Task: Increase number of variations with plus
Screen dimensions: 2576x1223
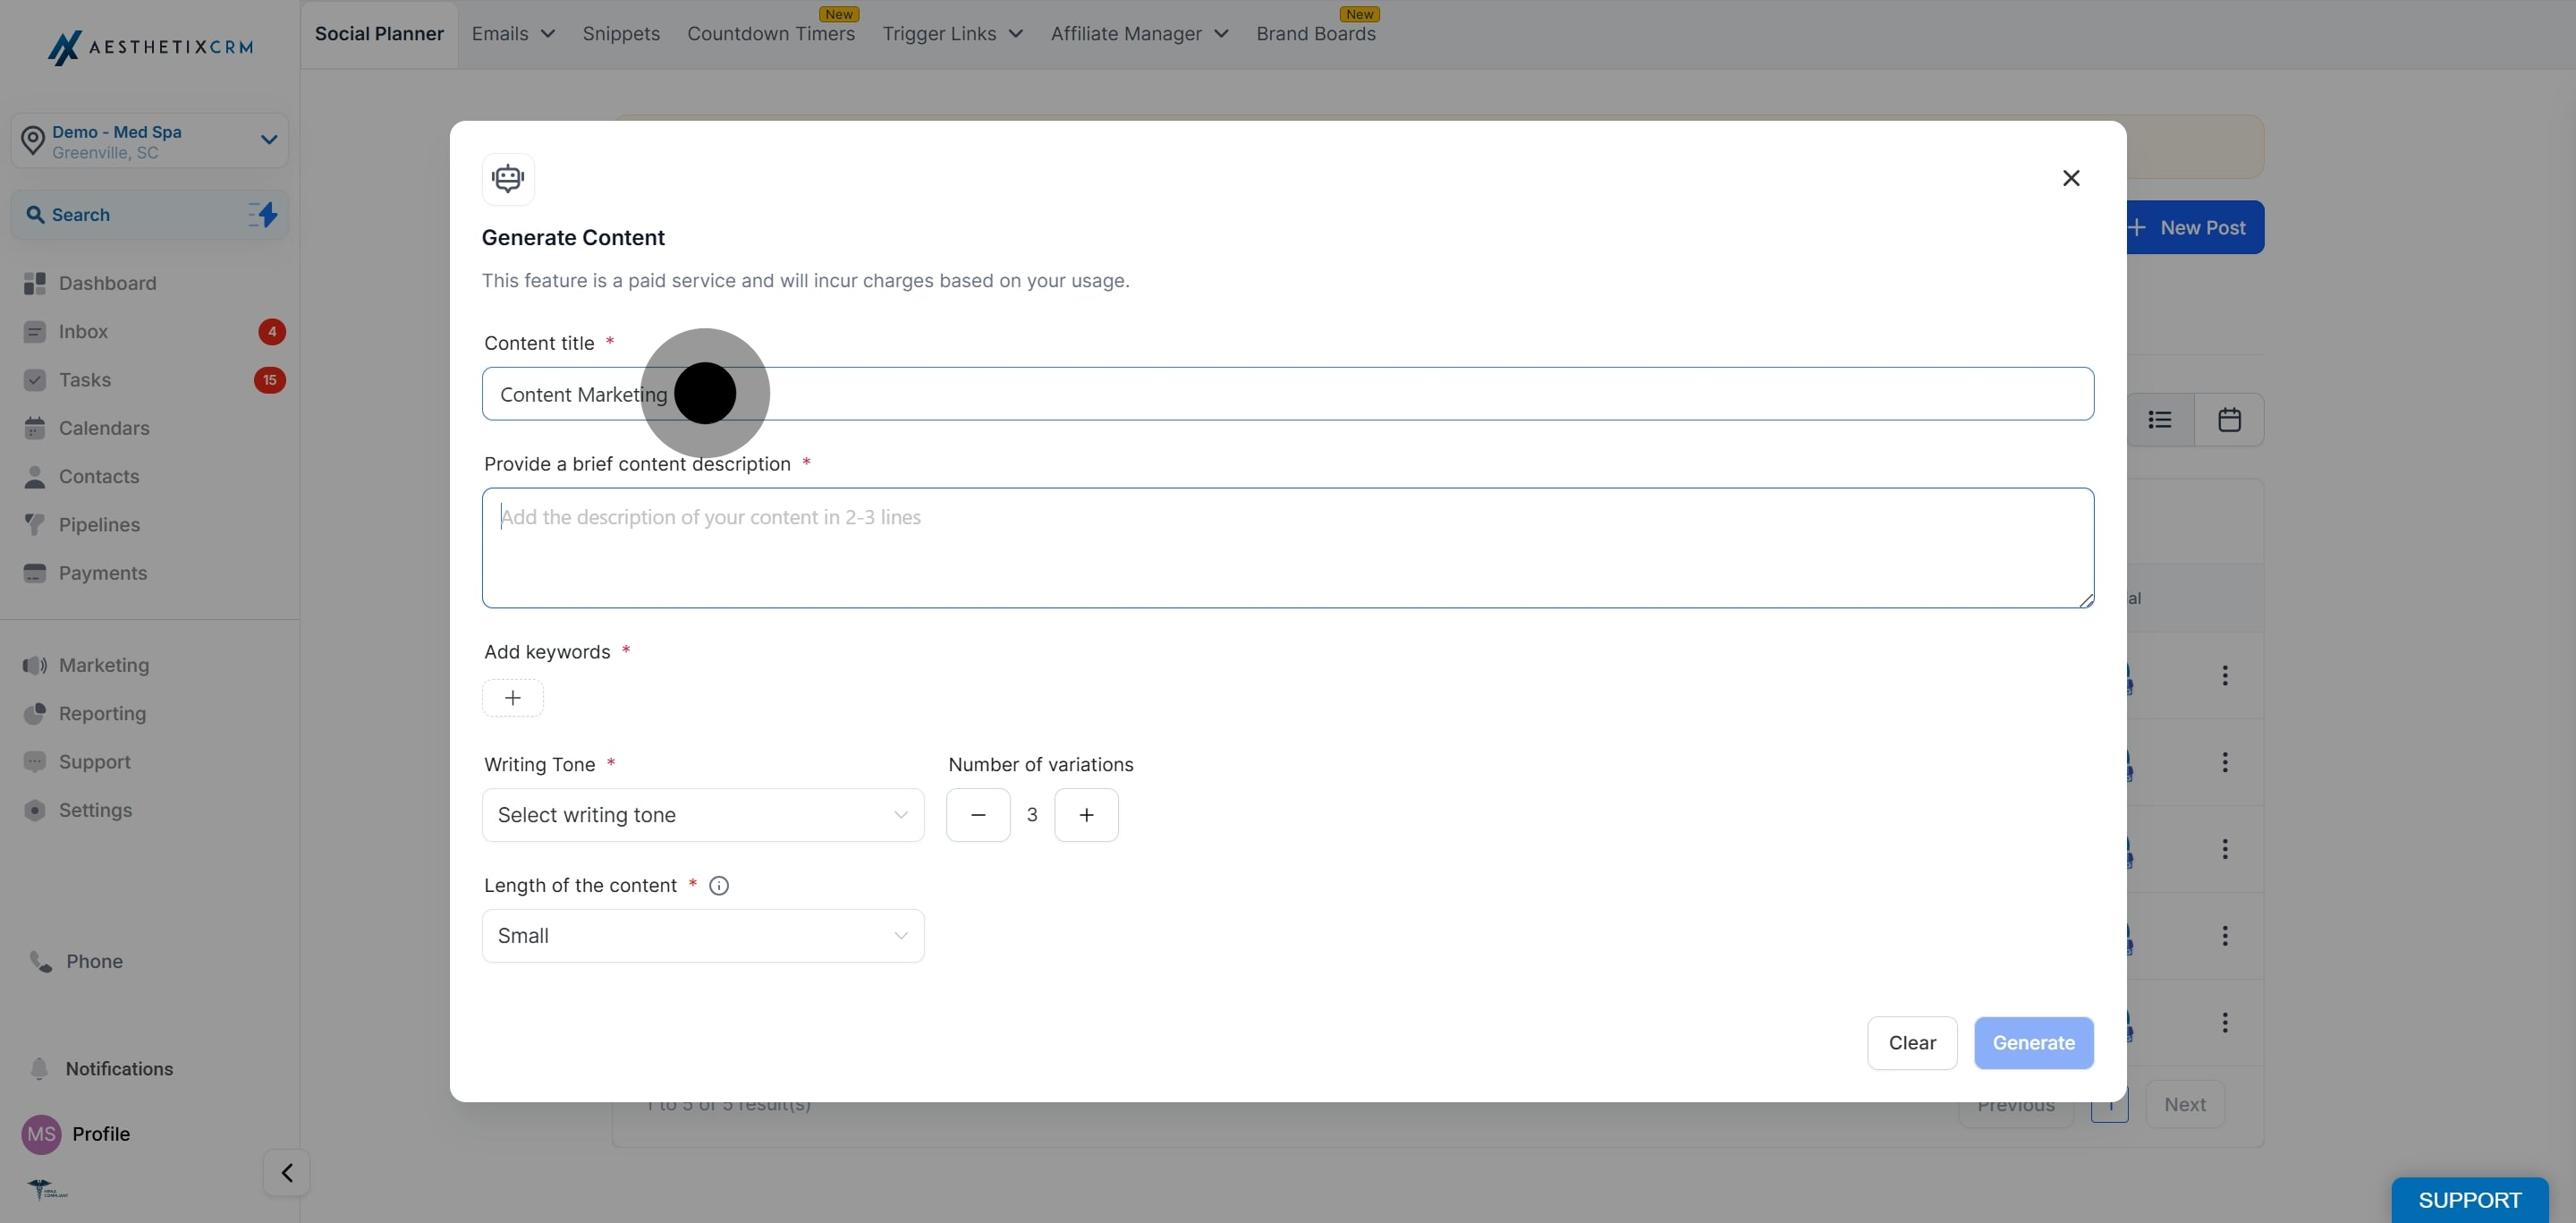Action: [1086, 815]
